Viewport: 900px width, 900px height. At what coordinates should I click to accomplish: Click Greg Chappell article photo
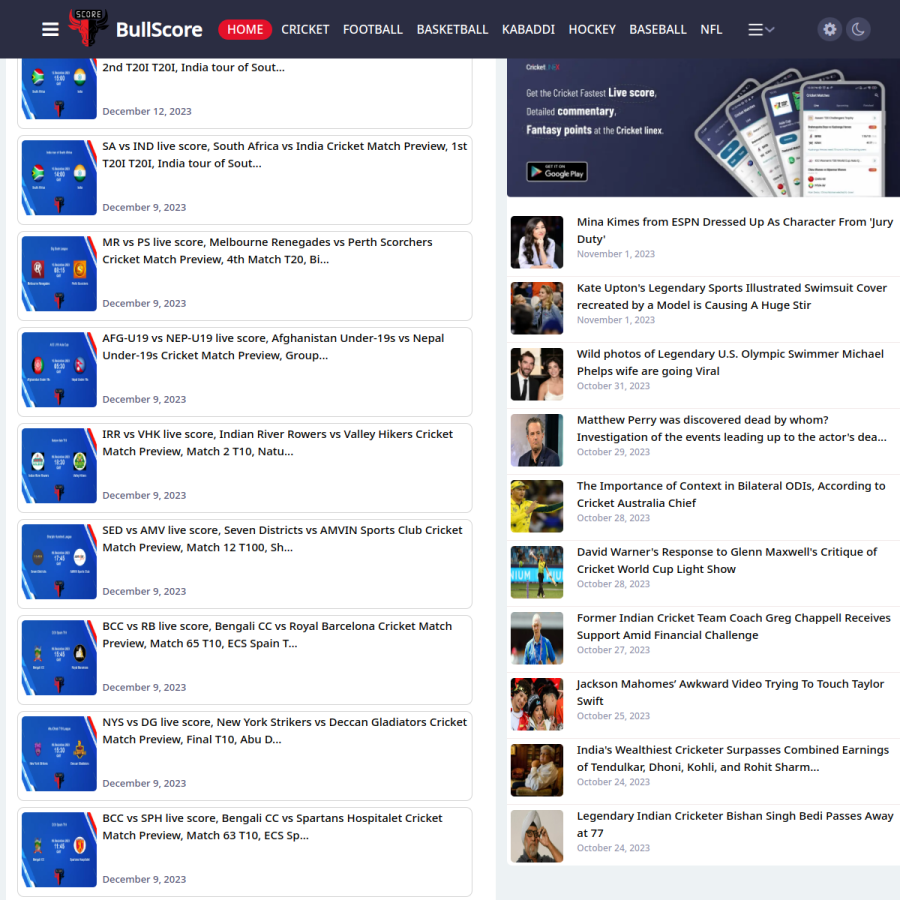click(x=537, y=638)
